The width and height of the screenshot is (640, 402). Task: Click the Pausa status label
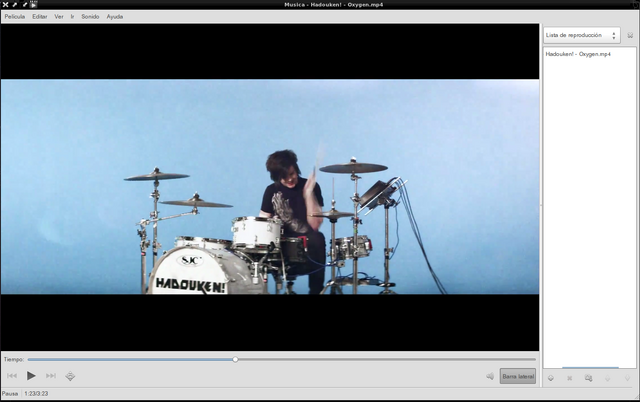(10, 394)
